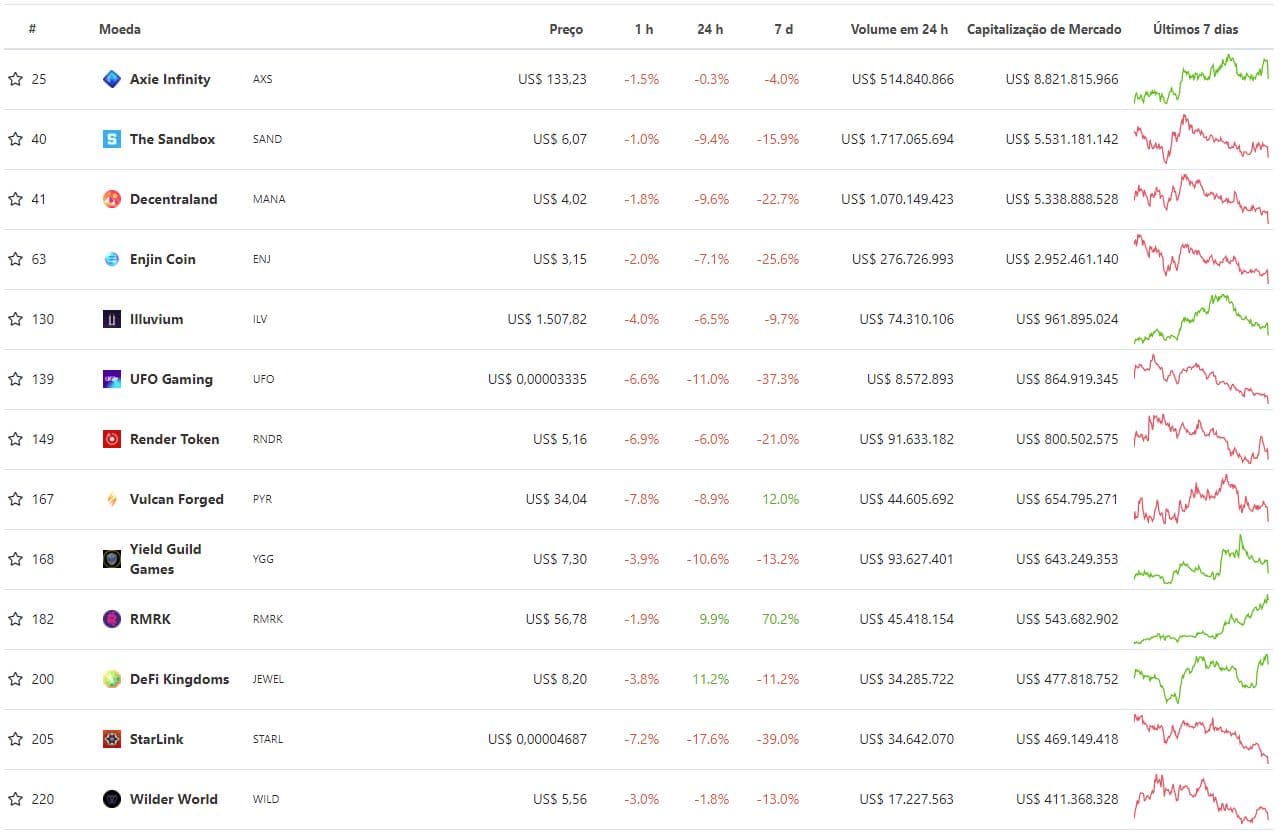
Task: Click The Sandbox volume US$ 1.717.065.694
Action: pyautogui.click(x=897, y=139)
